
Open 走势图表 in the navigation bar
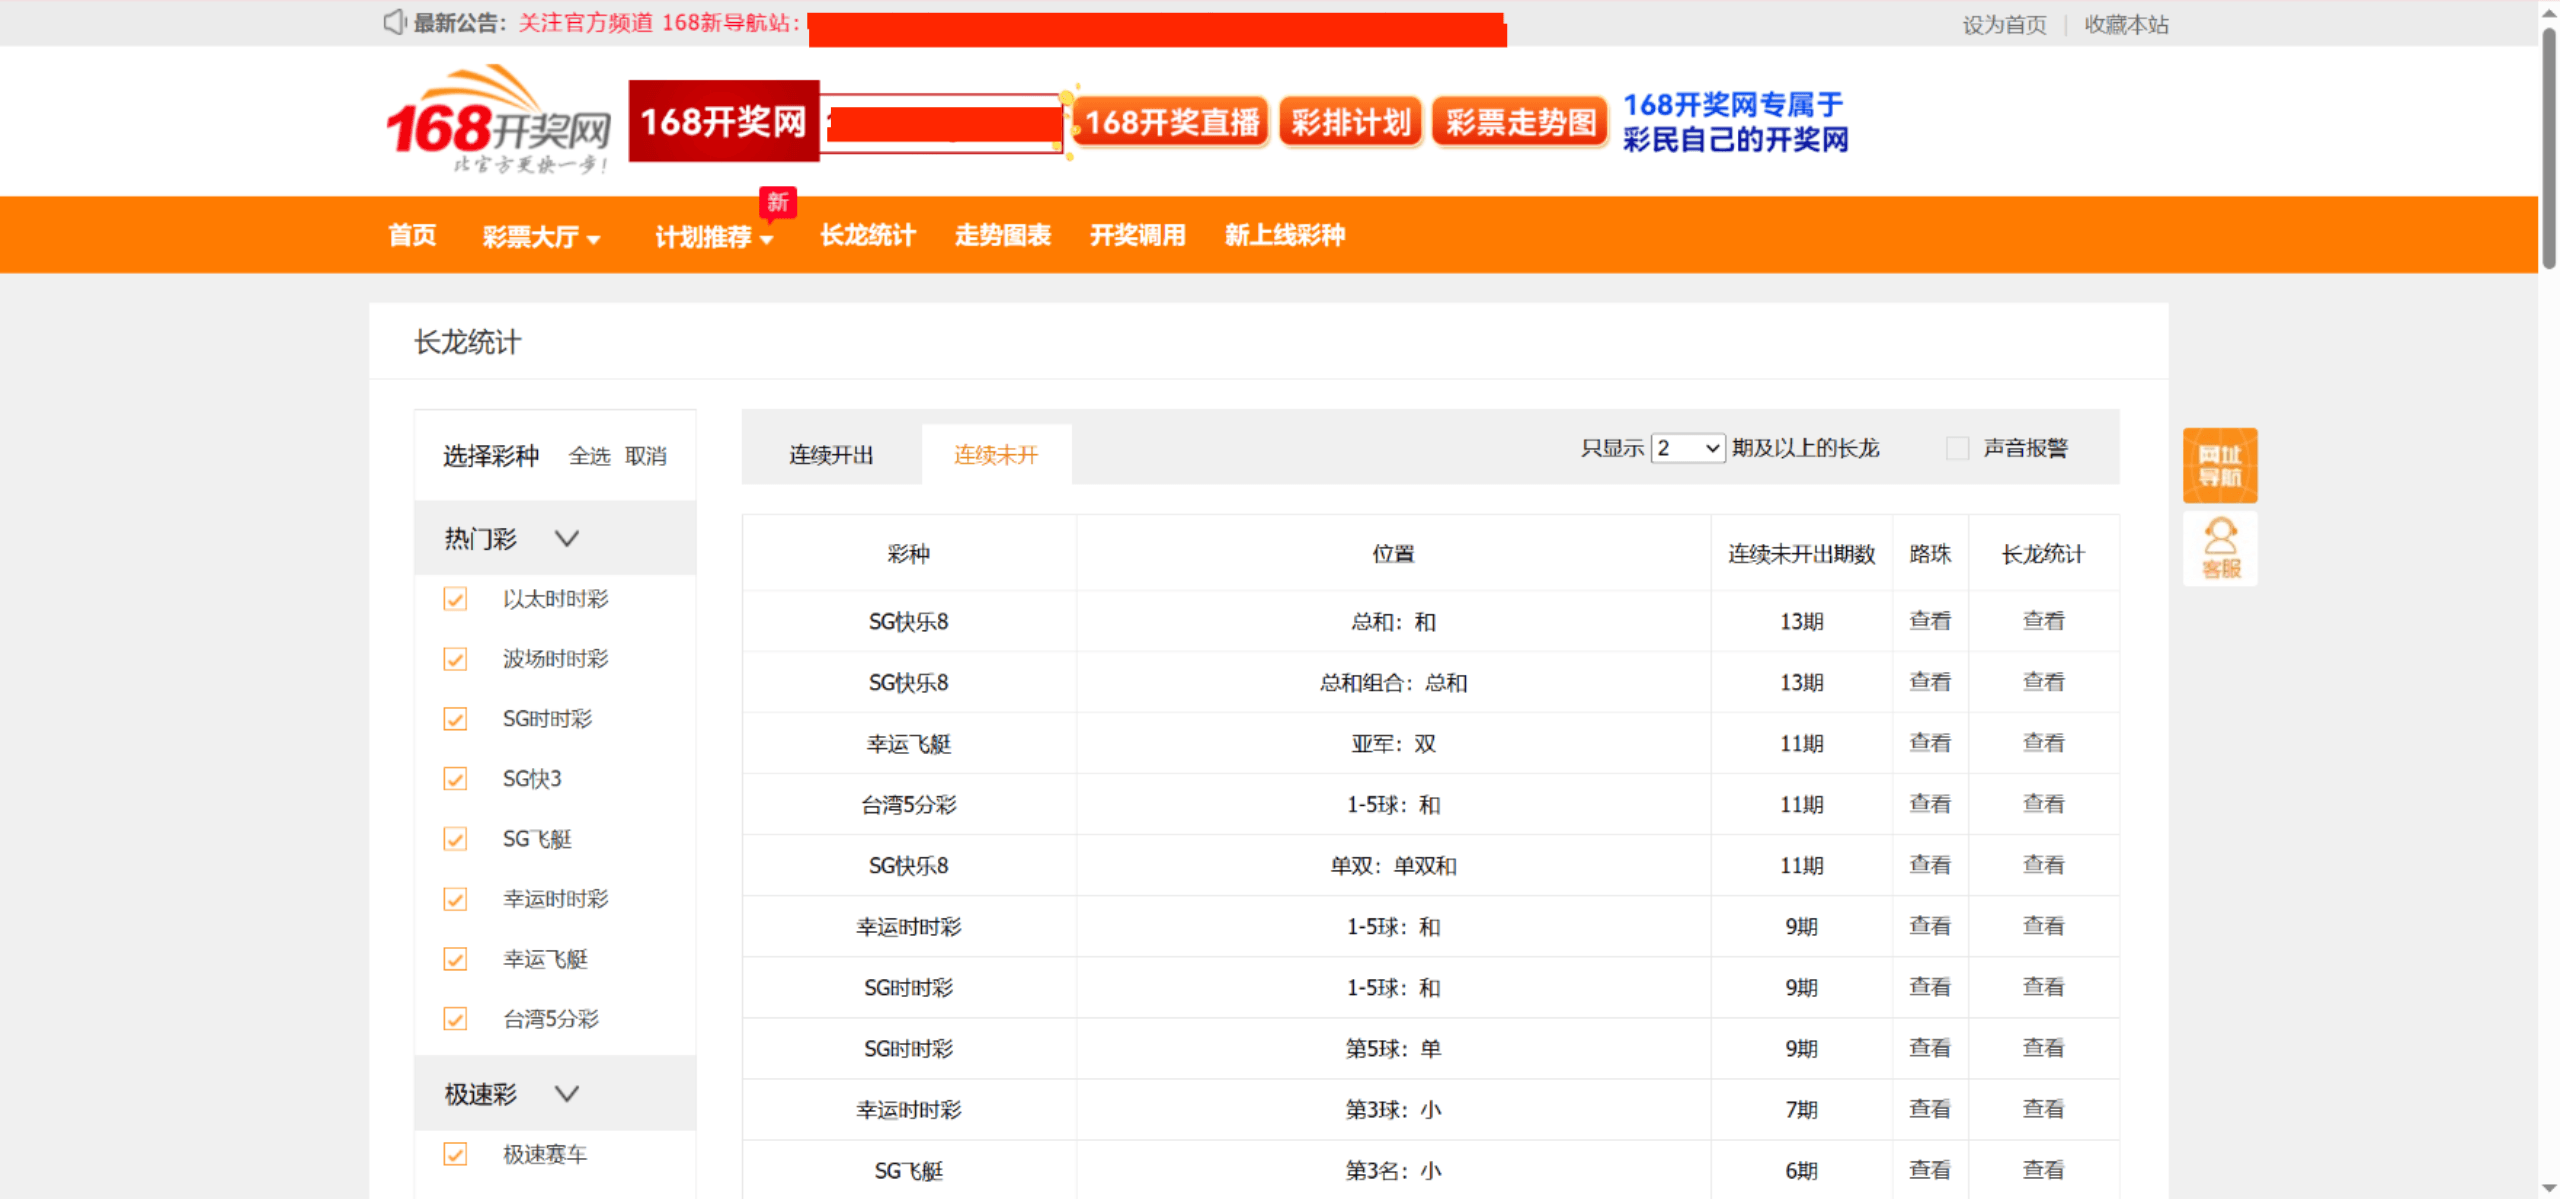coord(1002,235)
